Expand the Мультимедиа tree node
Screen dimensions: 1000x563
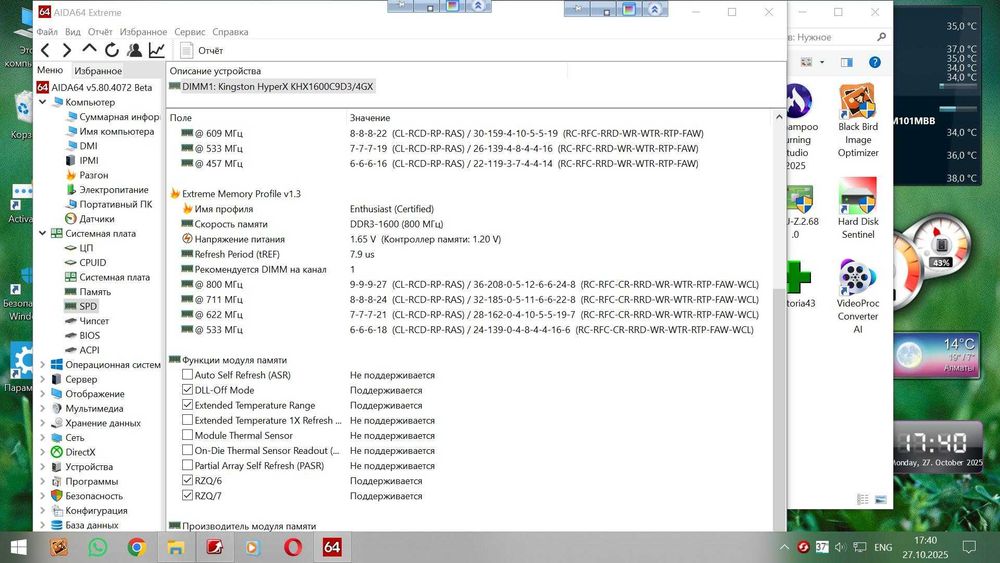[43, 409]
